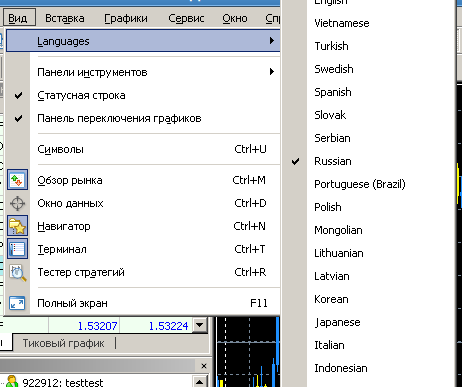
Task: Click navigator scroll up arrow
Action: click(200, 381)
